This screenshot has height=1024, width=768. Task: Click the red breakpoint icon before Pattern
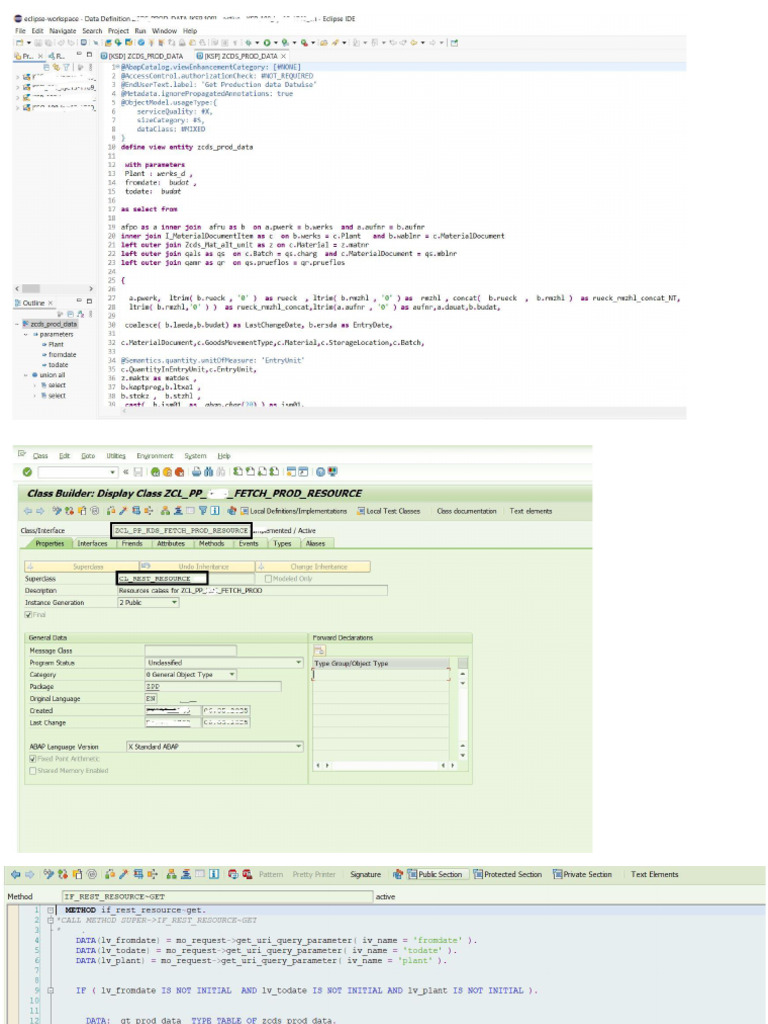(247, 874)
